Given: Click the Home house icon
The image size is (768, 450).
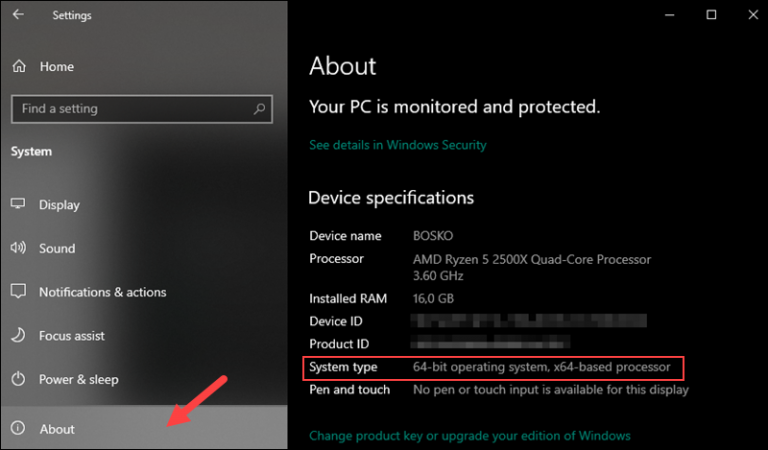Looking at the screenshot, I should coord(19,66).
